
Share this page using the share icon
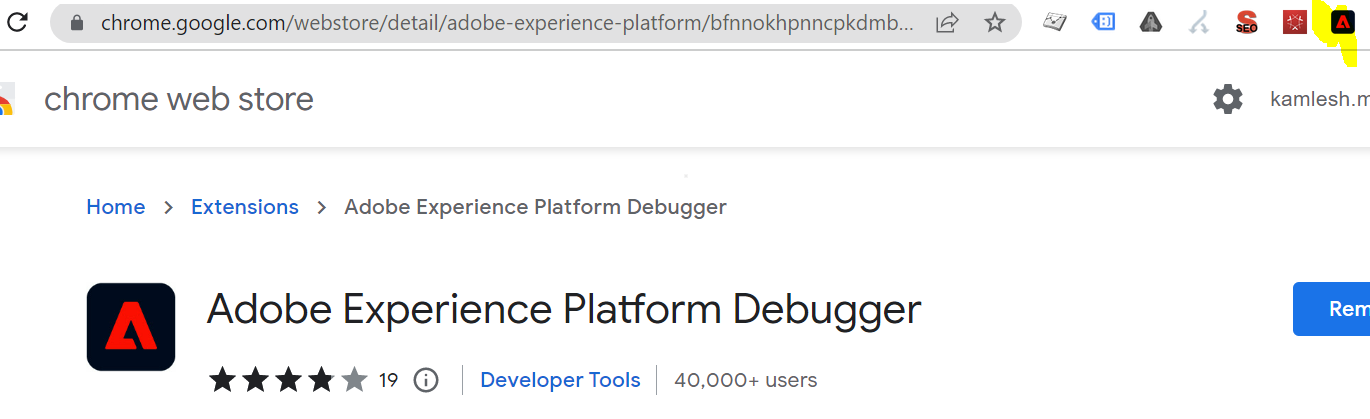tap(947, 22)
